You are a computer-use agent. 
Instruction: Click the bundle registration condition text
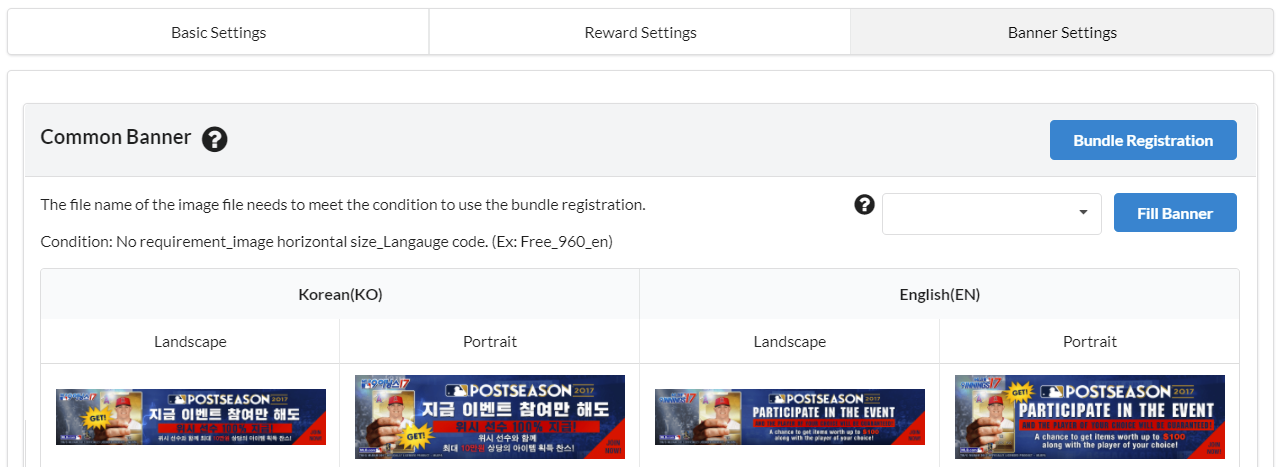[326, 242]
